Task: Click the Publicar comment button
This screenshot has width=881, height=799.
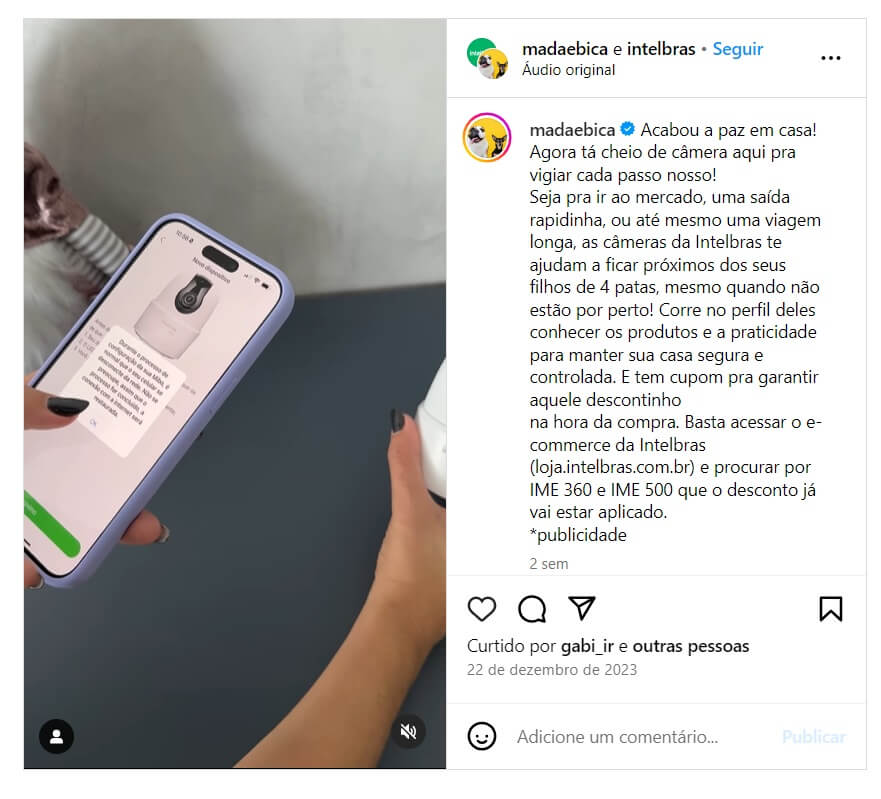Action: [x=813, y=737]
